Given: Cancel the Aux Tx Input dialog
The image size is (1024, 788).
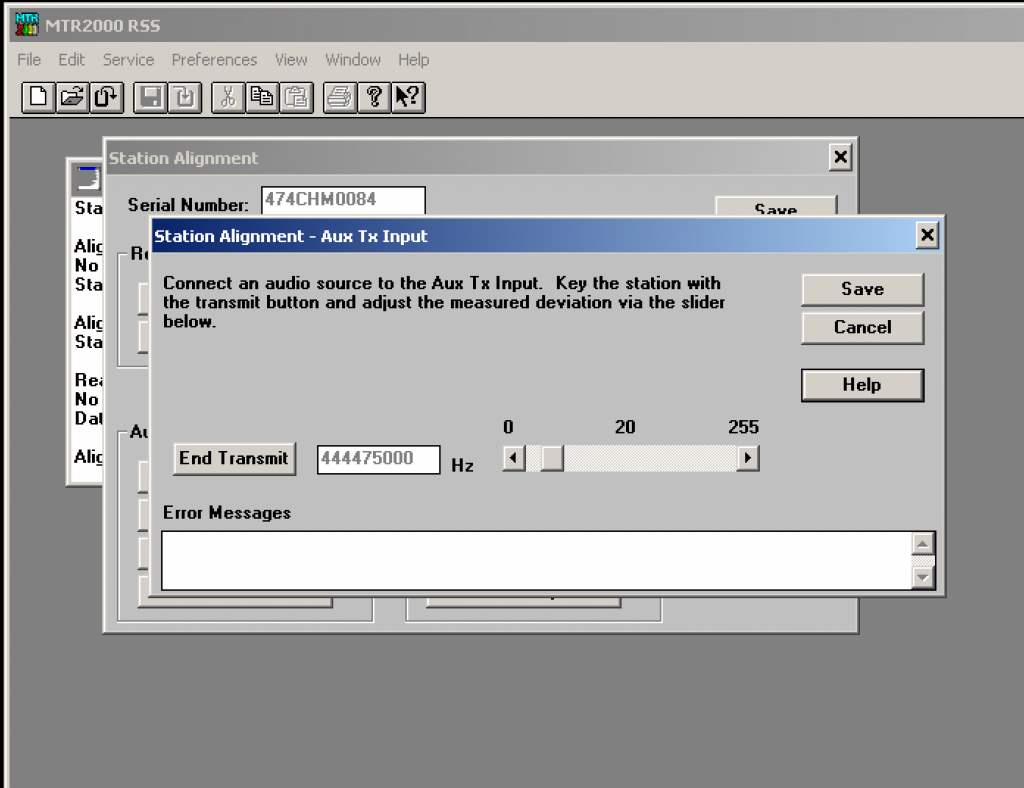Looking at the screenshot, I should [862, 327].
